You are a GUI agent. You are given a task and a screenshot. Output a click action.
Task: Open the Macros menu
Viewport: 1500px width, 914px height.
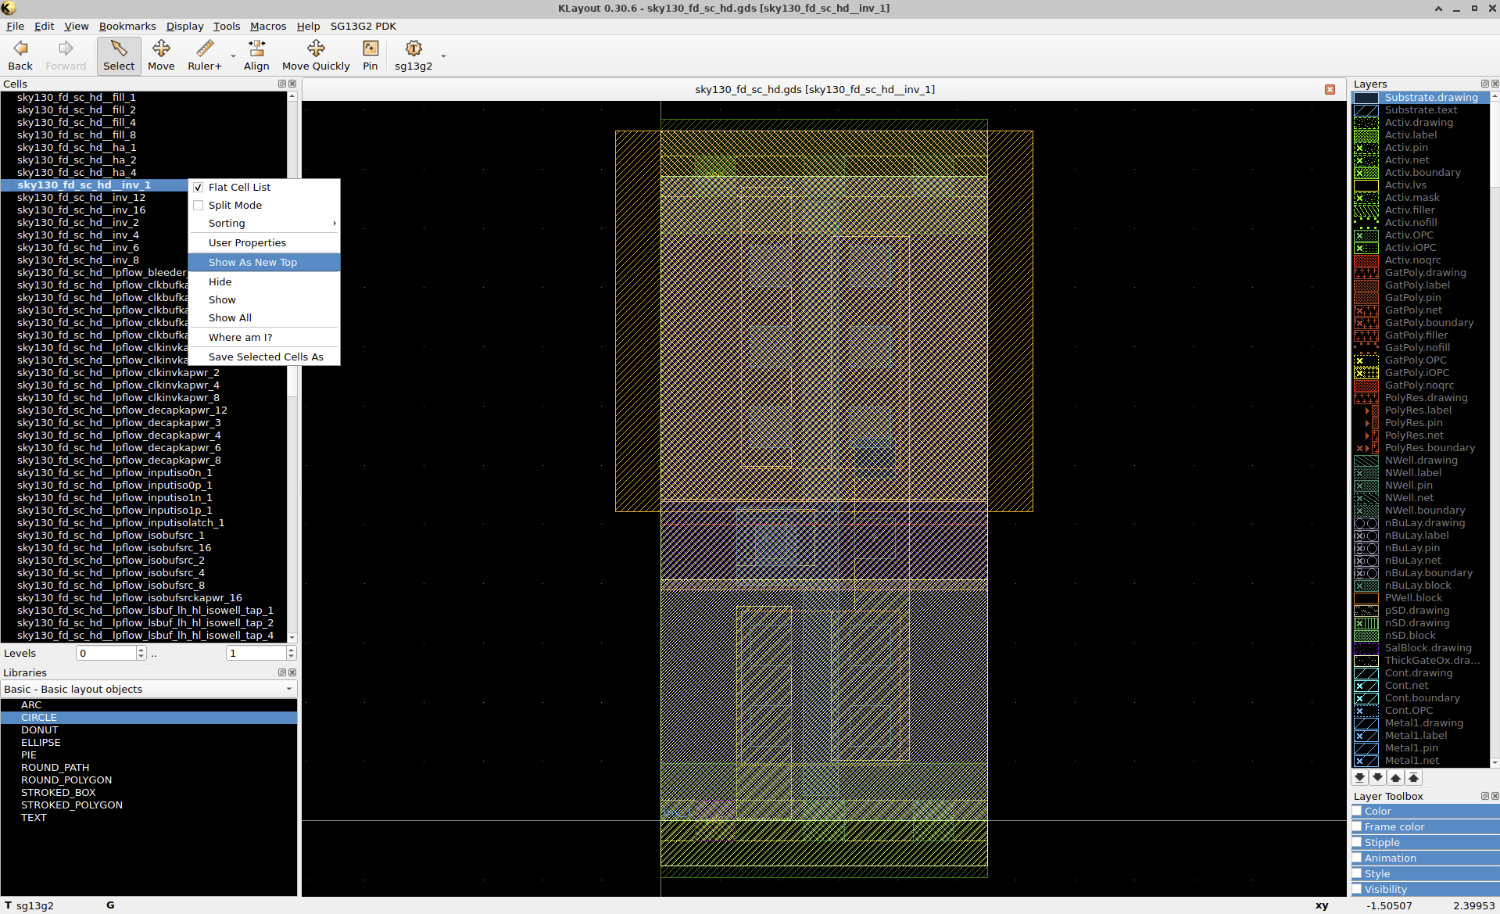[x=268, y=26]
